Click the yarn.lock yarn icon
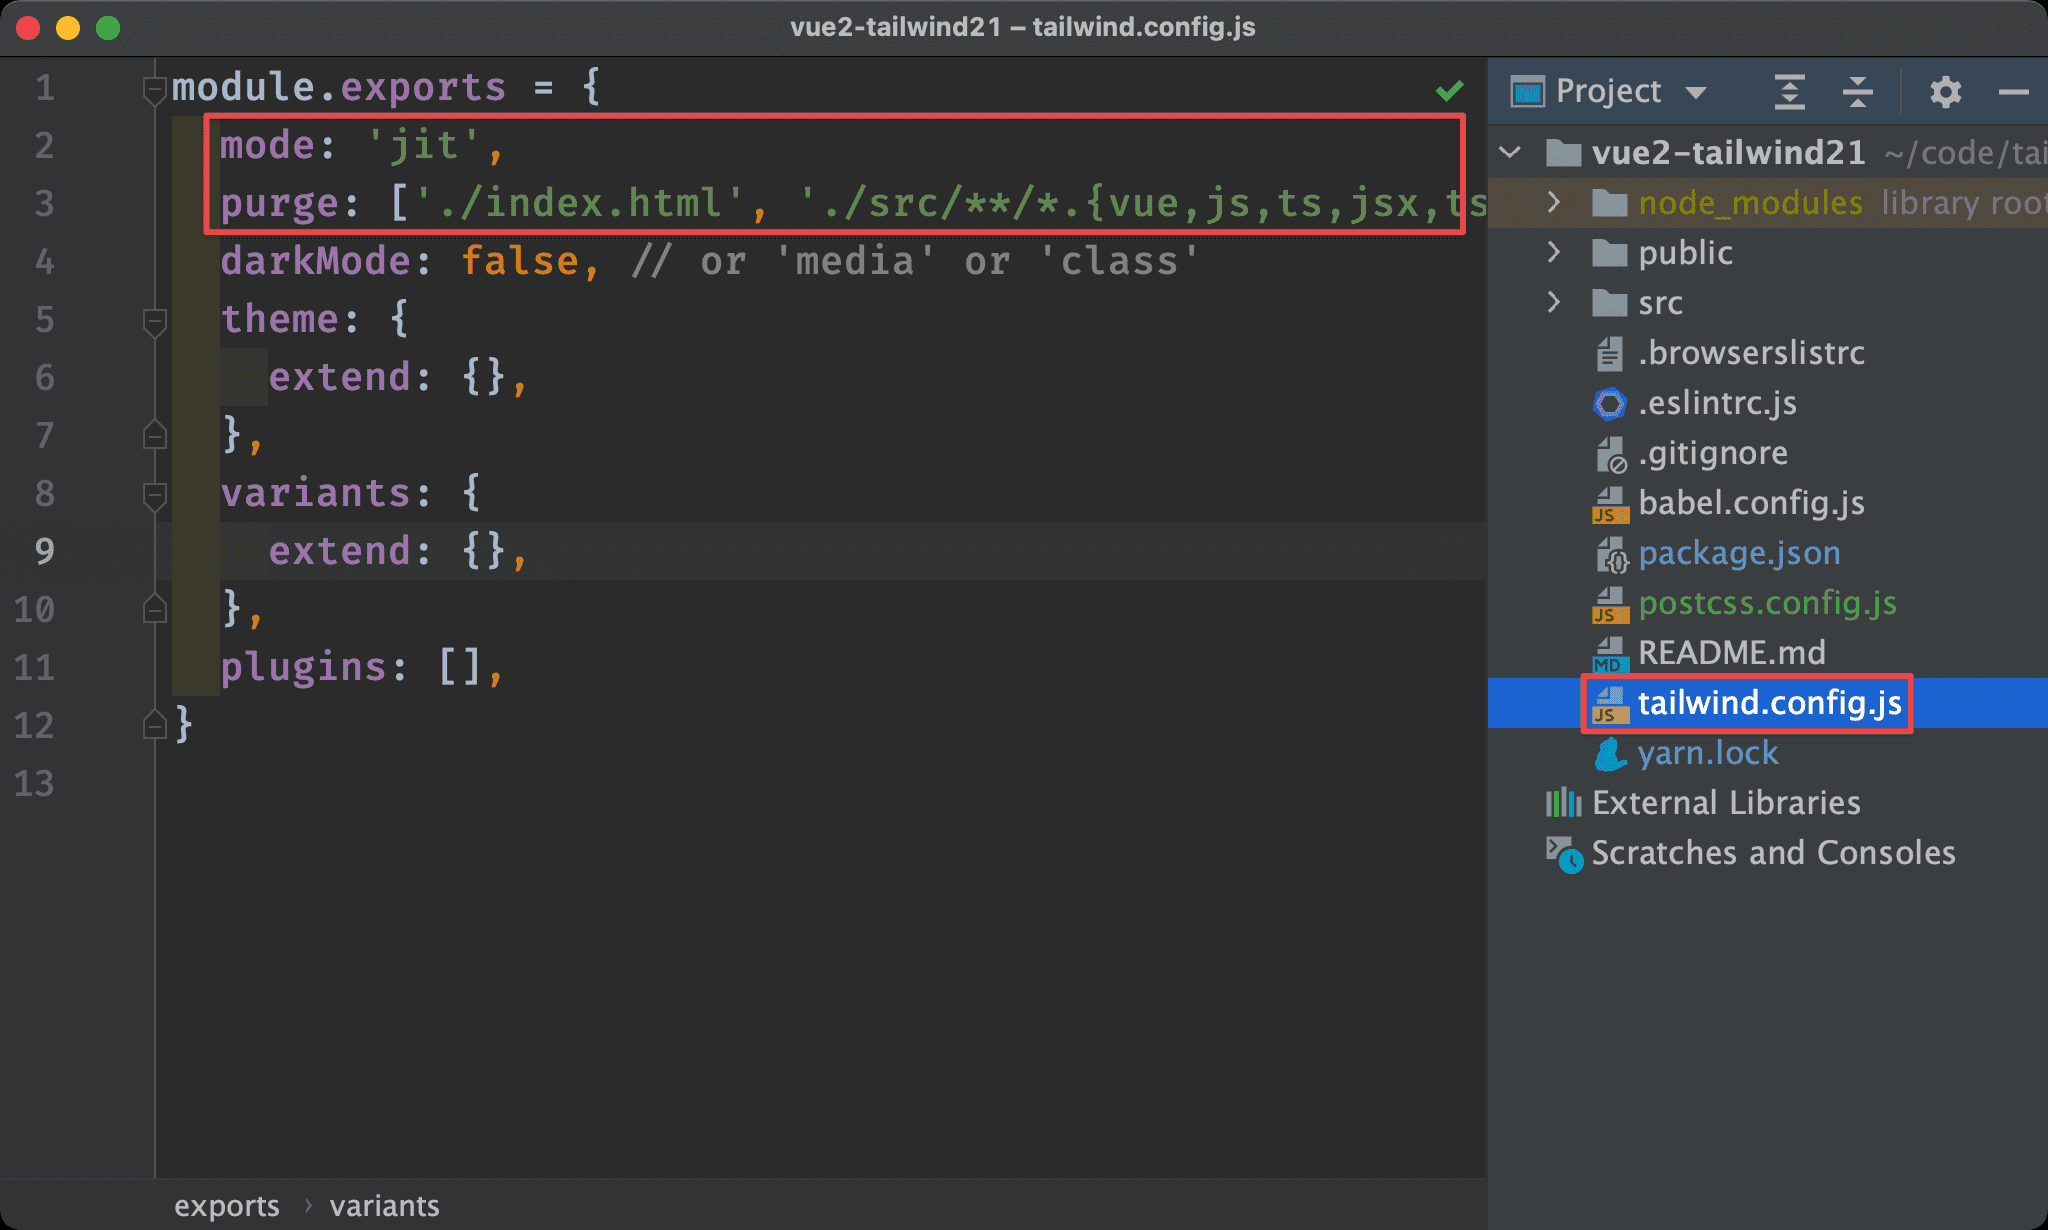This screenshot has height=1230, width=2048. click(1610, 754)
